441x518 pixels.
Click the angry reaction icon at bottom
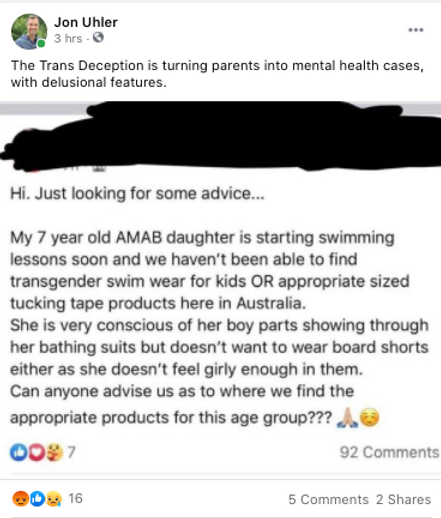click(x=20, y=499)
